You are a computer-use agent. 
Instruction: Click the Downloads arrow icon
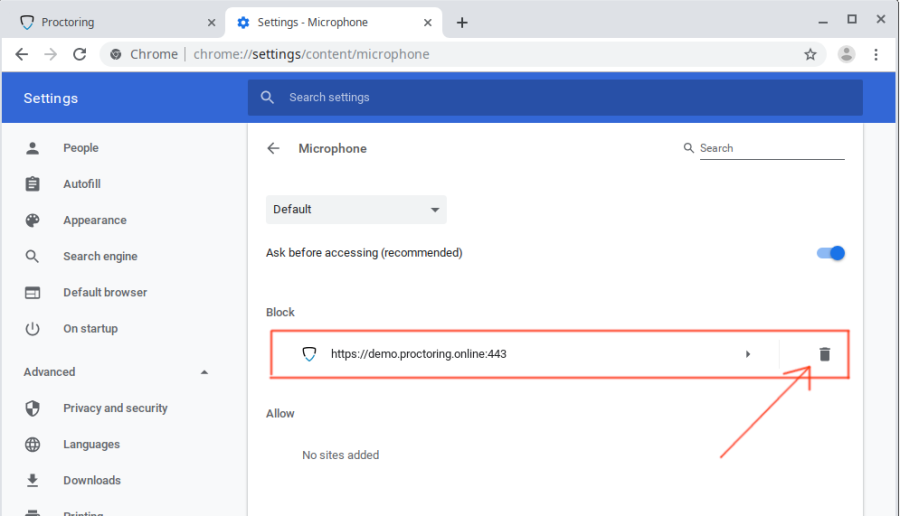pyautogui.click(x=32, y=480)
